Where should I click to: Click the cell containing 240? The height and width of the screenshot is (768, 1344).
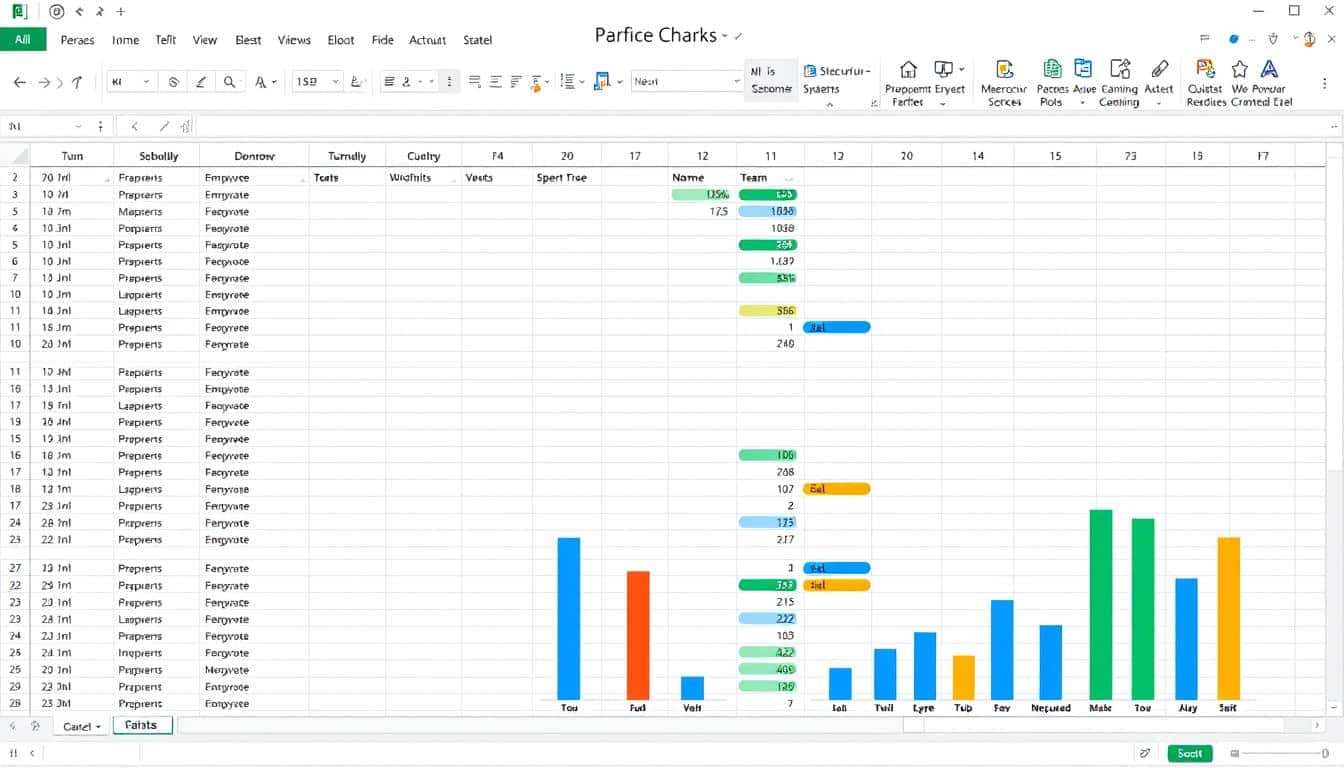[770, 344]
